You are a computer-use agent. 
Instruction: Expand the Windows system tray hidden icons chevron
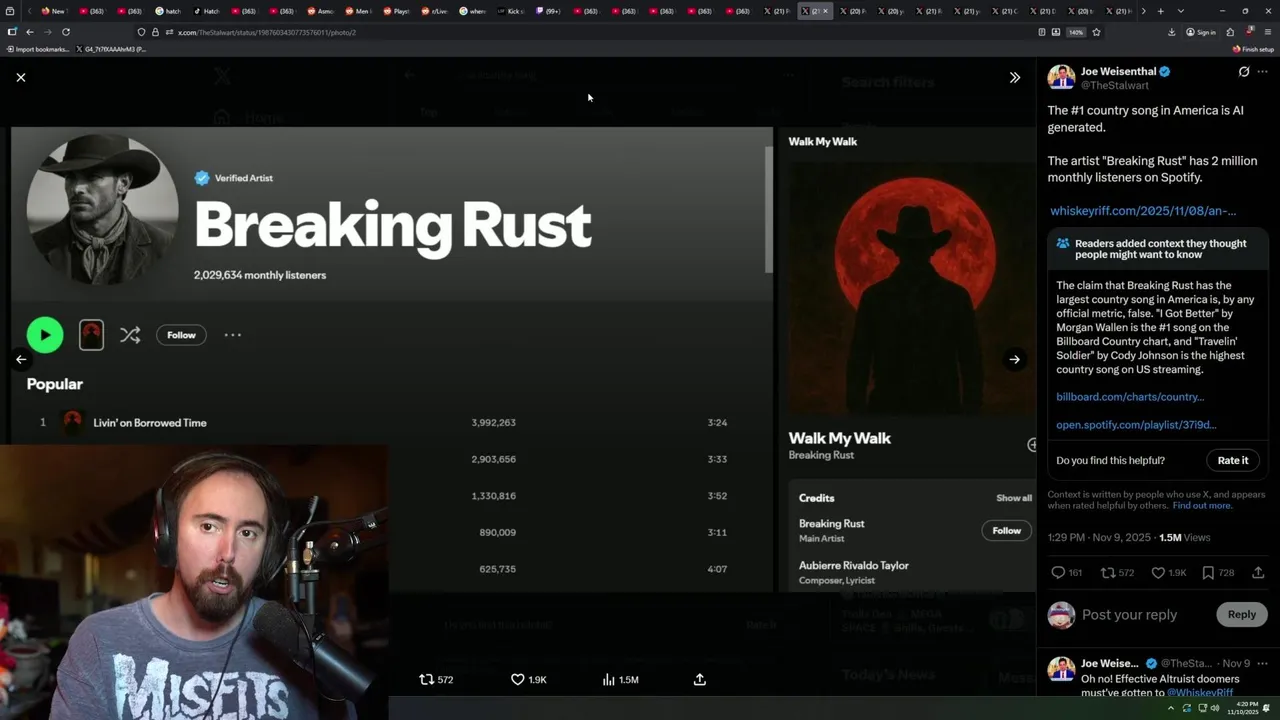pos(1171,708)
